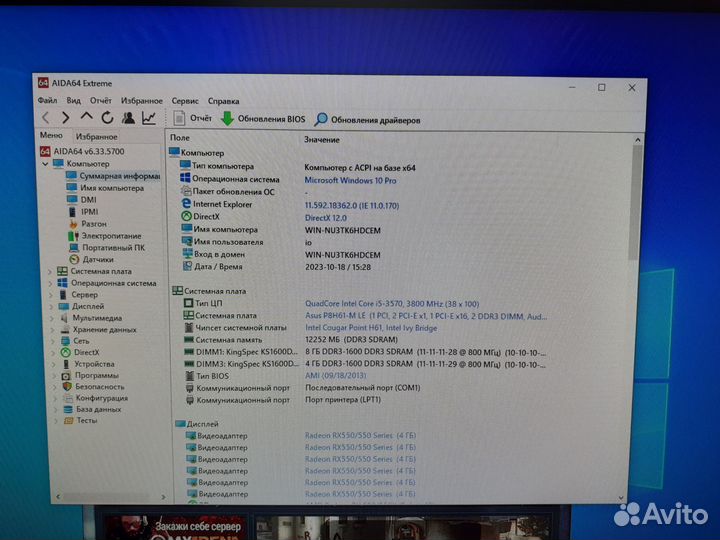Select the Электропитание battery icon
Image resolution: width=720 pixels, height=540 pixels.
(x=73, y=236)
